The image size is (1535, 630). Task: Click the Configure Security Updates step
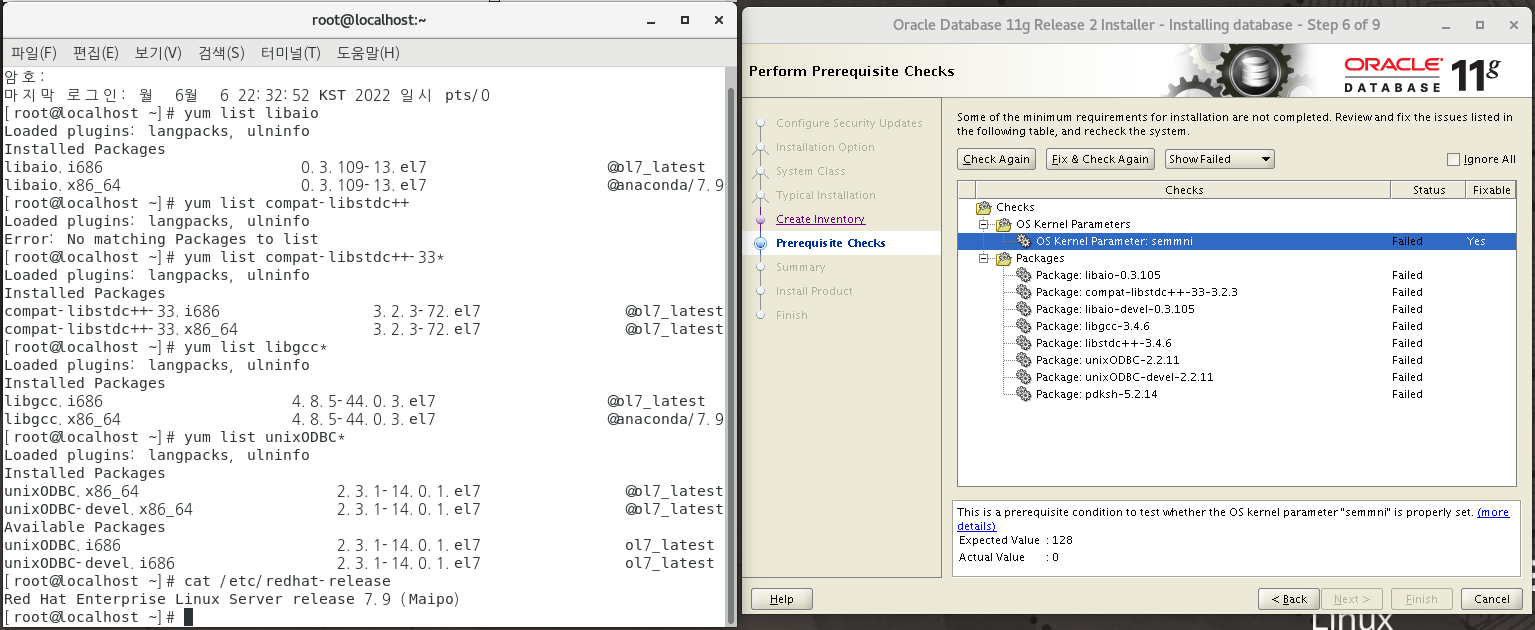point(849,123)
